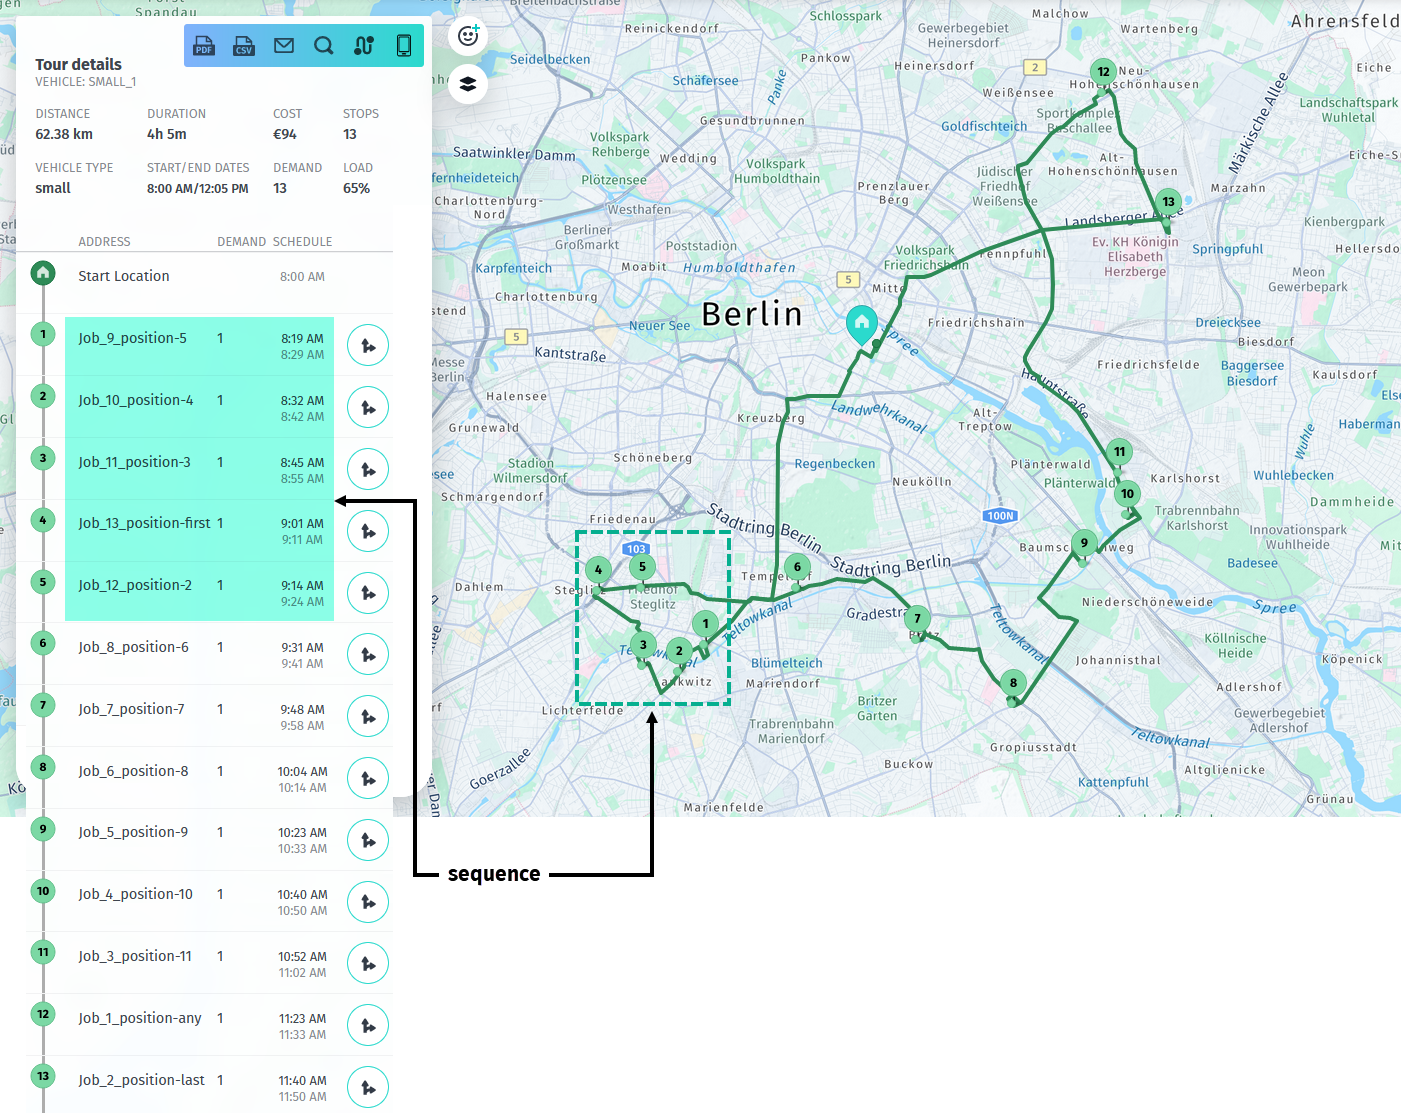Click the 8:00 AM/12:05 PM dates value
The height and width of the screenshot is (1113, 1401).
coord(198,188)
